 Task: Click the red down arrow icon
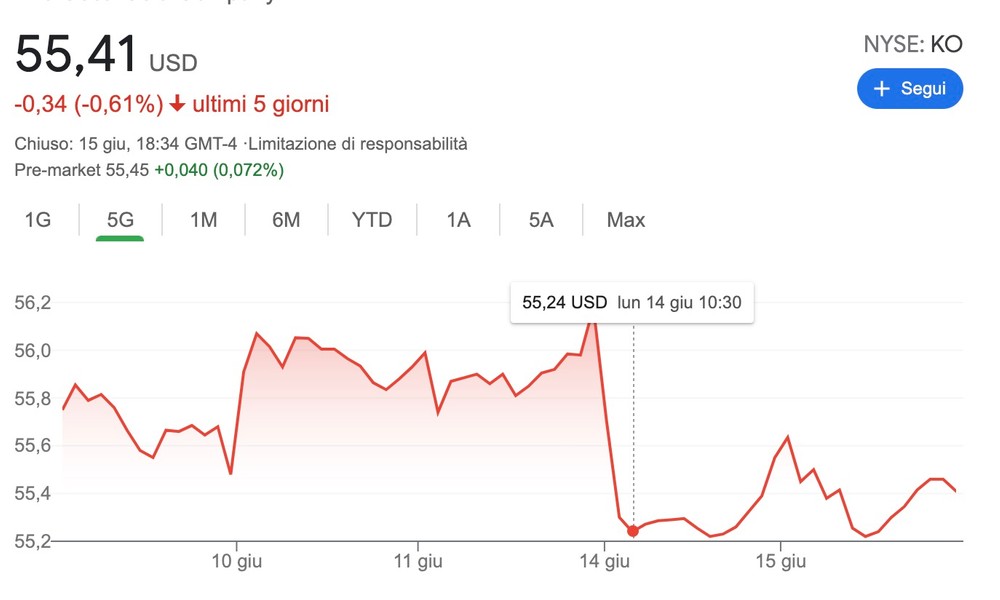tap(177, 104)
